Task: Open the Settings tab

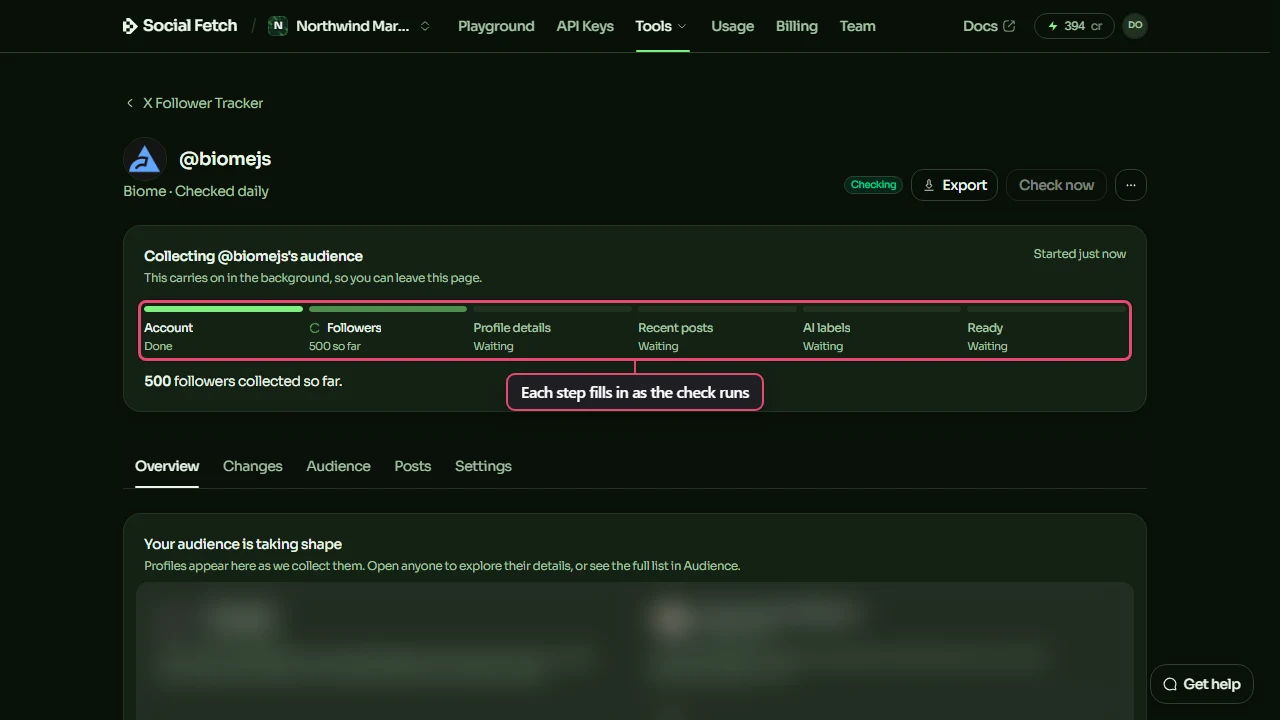Action: pos(483,466)
